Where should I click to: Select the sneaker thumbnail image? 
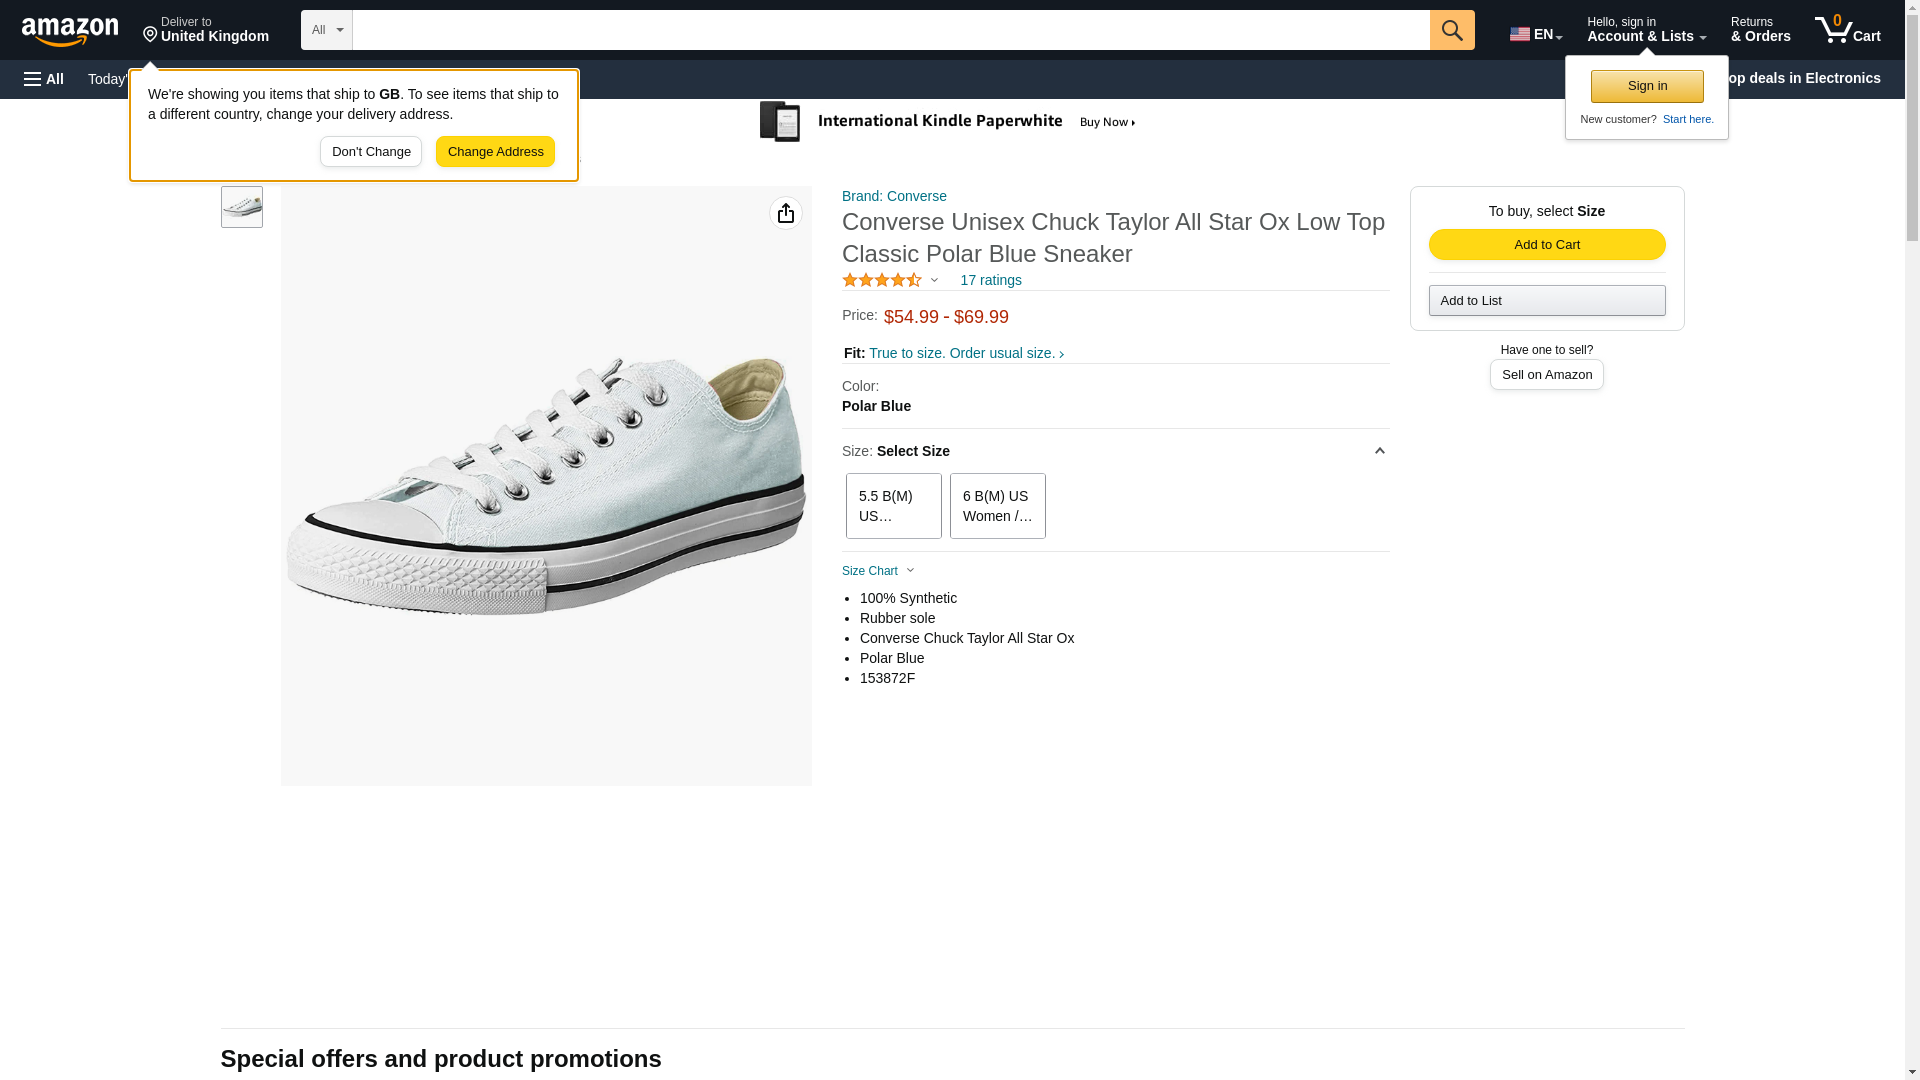pyautogui.click(x=242, y=207)
